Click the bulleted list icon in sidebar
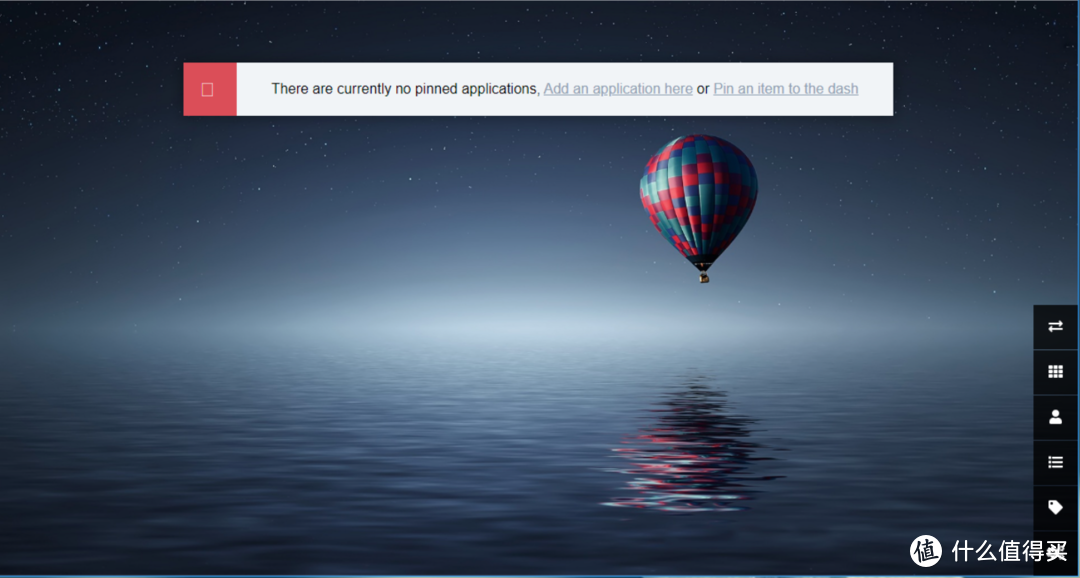Viewport: 1080px width, 578px height. (1055, 462)
